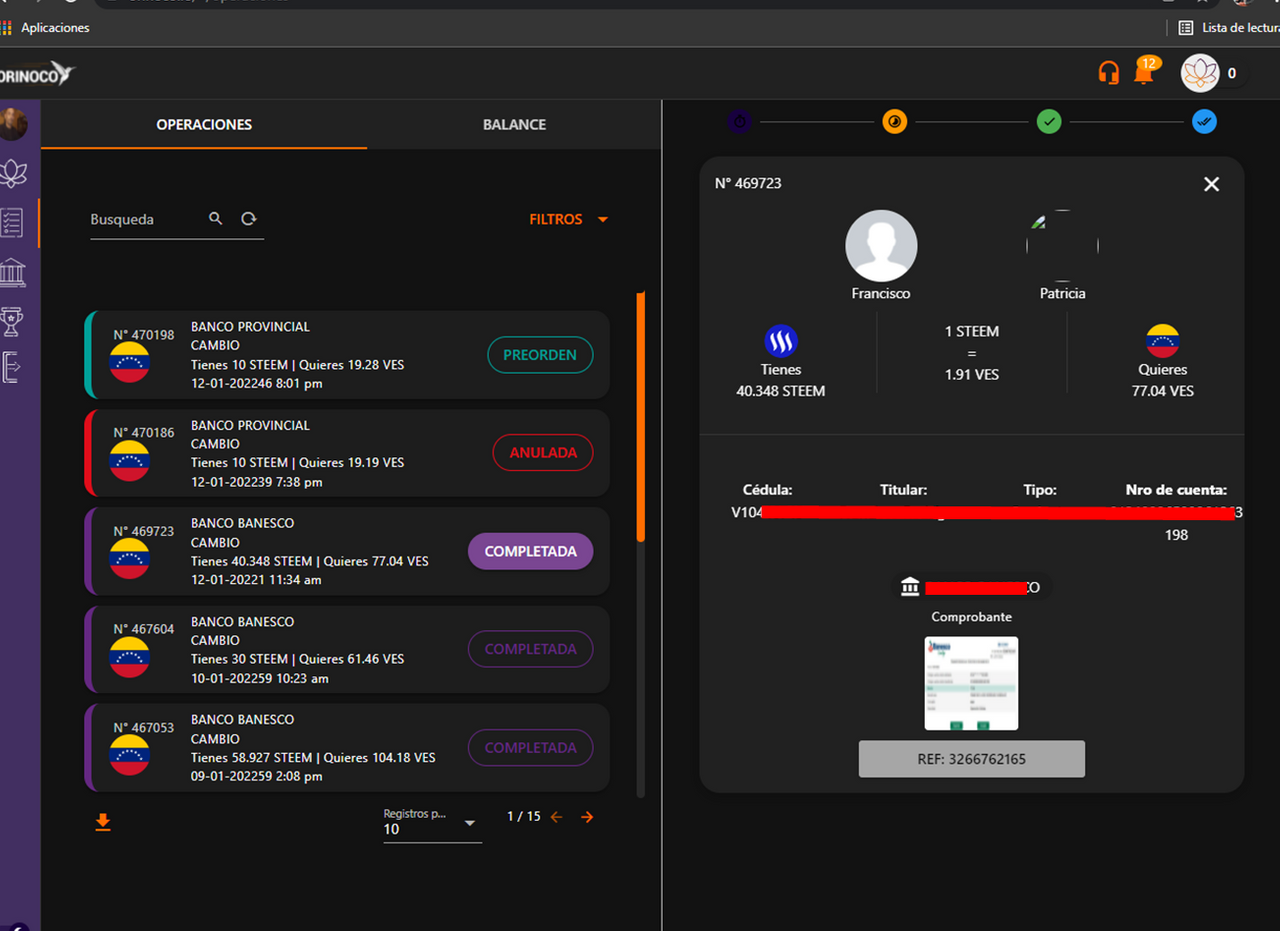This screenshot has height=931, width=1280.
Task: Select operation N° 467053 card
Action: [x=347, y=748]
